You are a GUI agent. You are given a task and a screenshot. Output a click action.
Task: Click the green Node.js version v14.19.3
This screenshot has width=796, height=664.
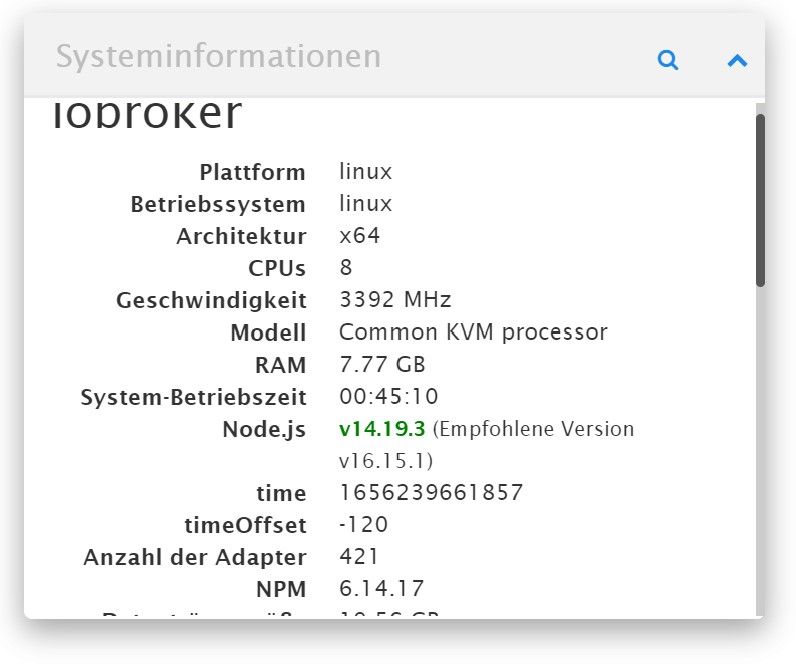pos(382,428)
